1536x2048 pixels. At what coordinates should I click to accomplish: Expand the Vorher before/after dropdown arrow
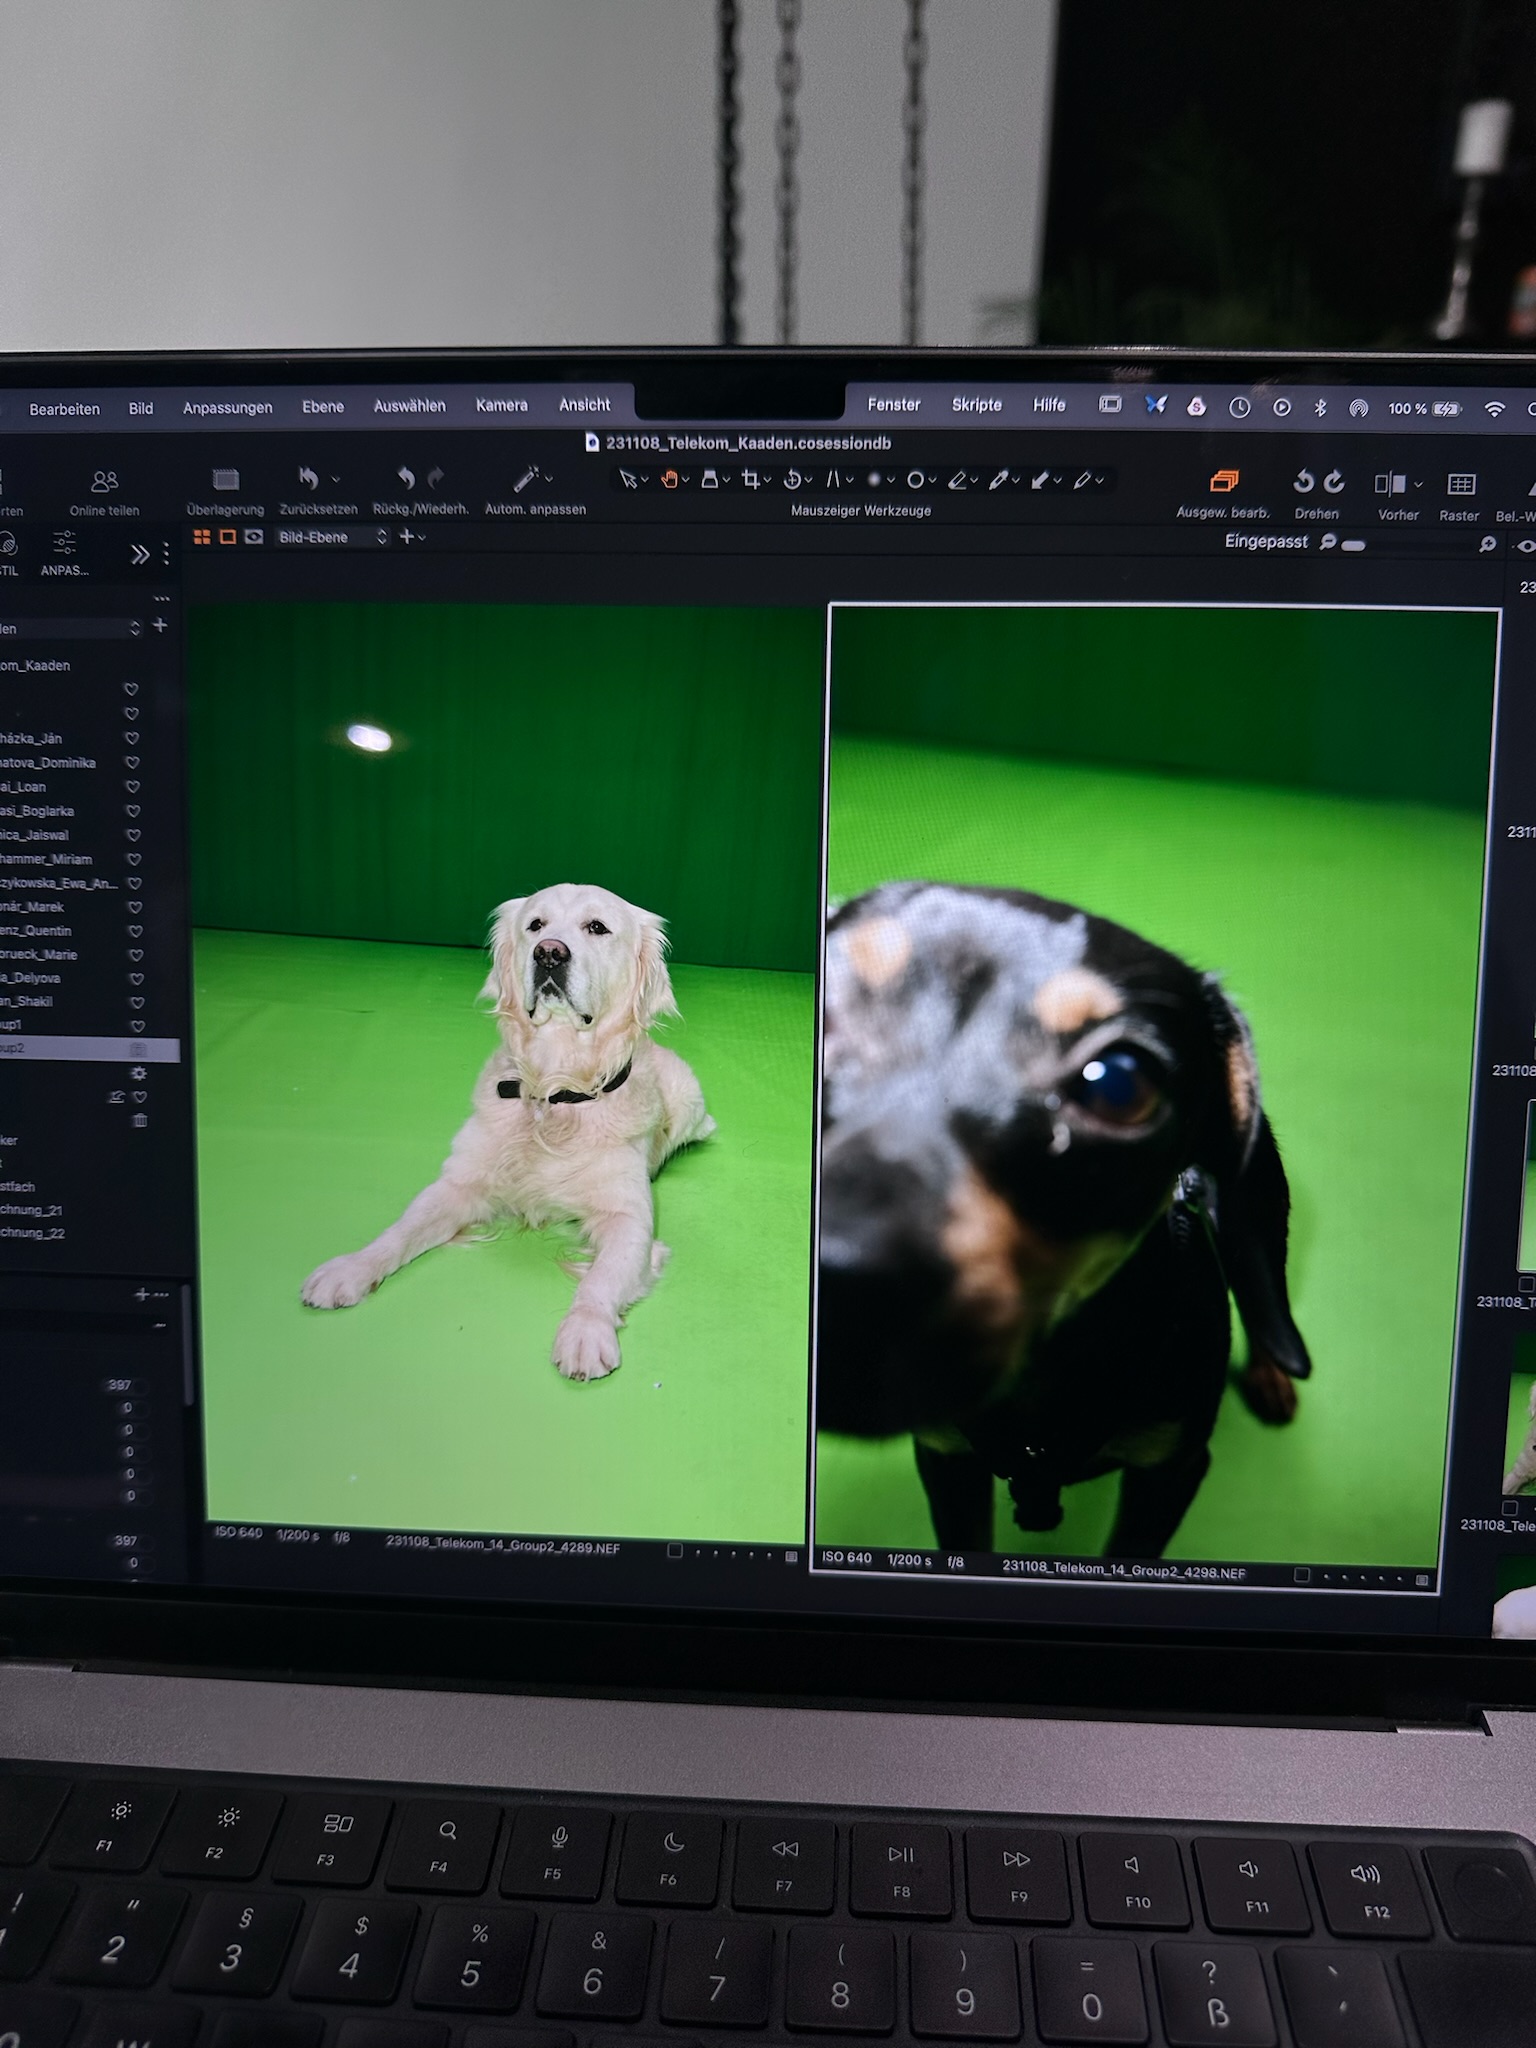(1418, 485)
